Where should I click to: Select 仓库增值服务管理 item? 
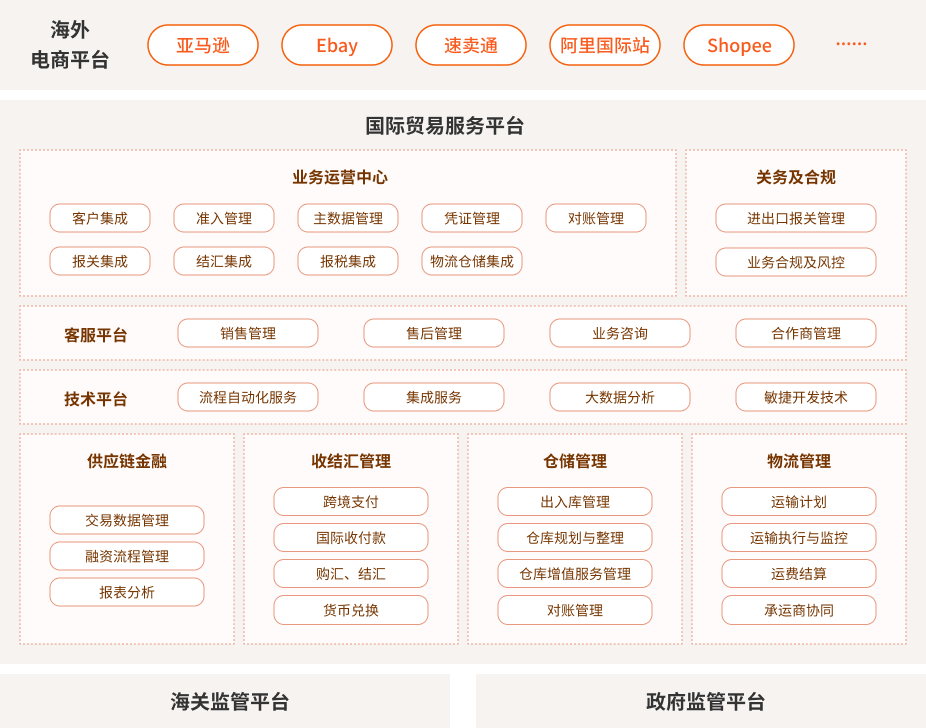click(575, 574)
